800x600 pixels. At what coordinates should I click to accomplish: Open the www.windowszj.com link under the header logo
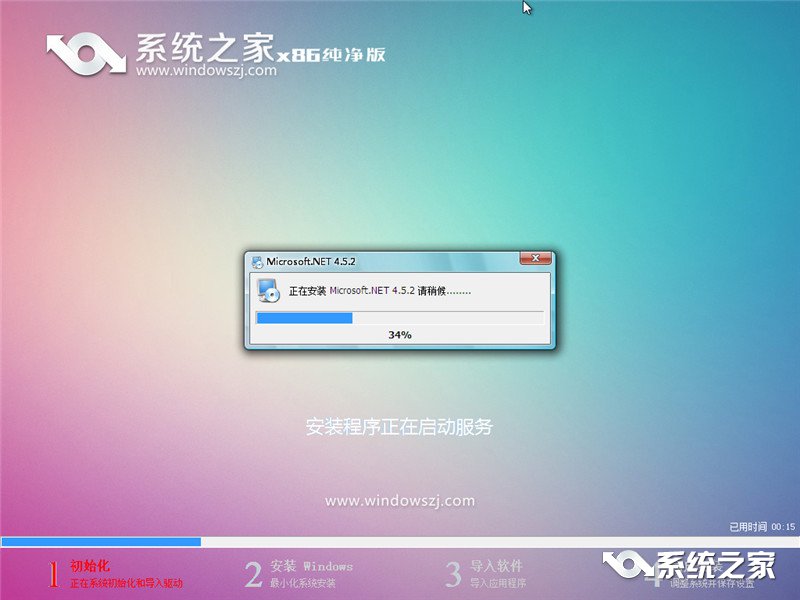pyautogui.click(x=207, y=72)
